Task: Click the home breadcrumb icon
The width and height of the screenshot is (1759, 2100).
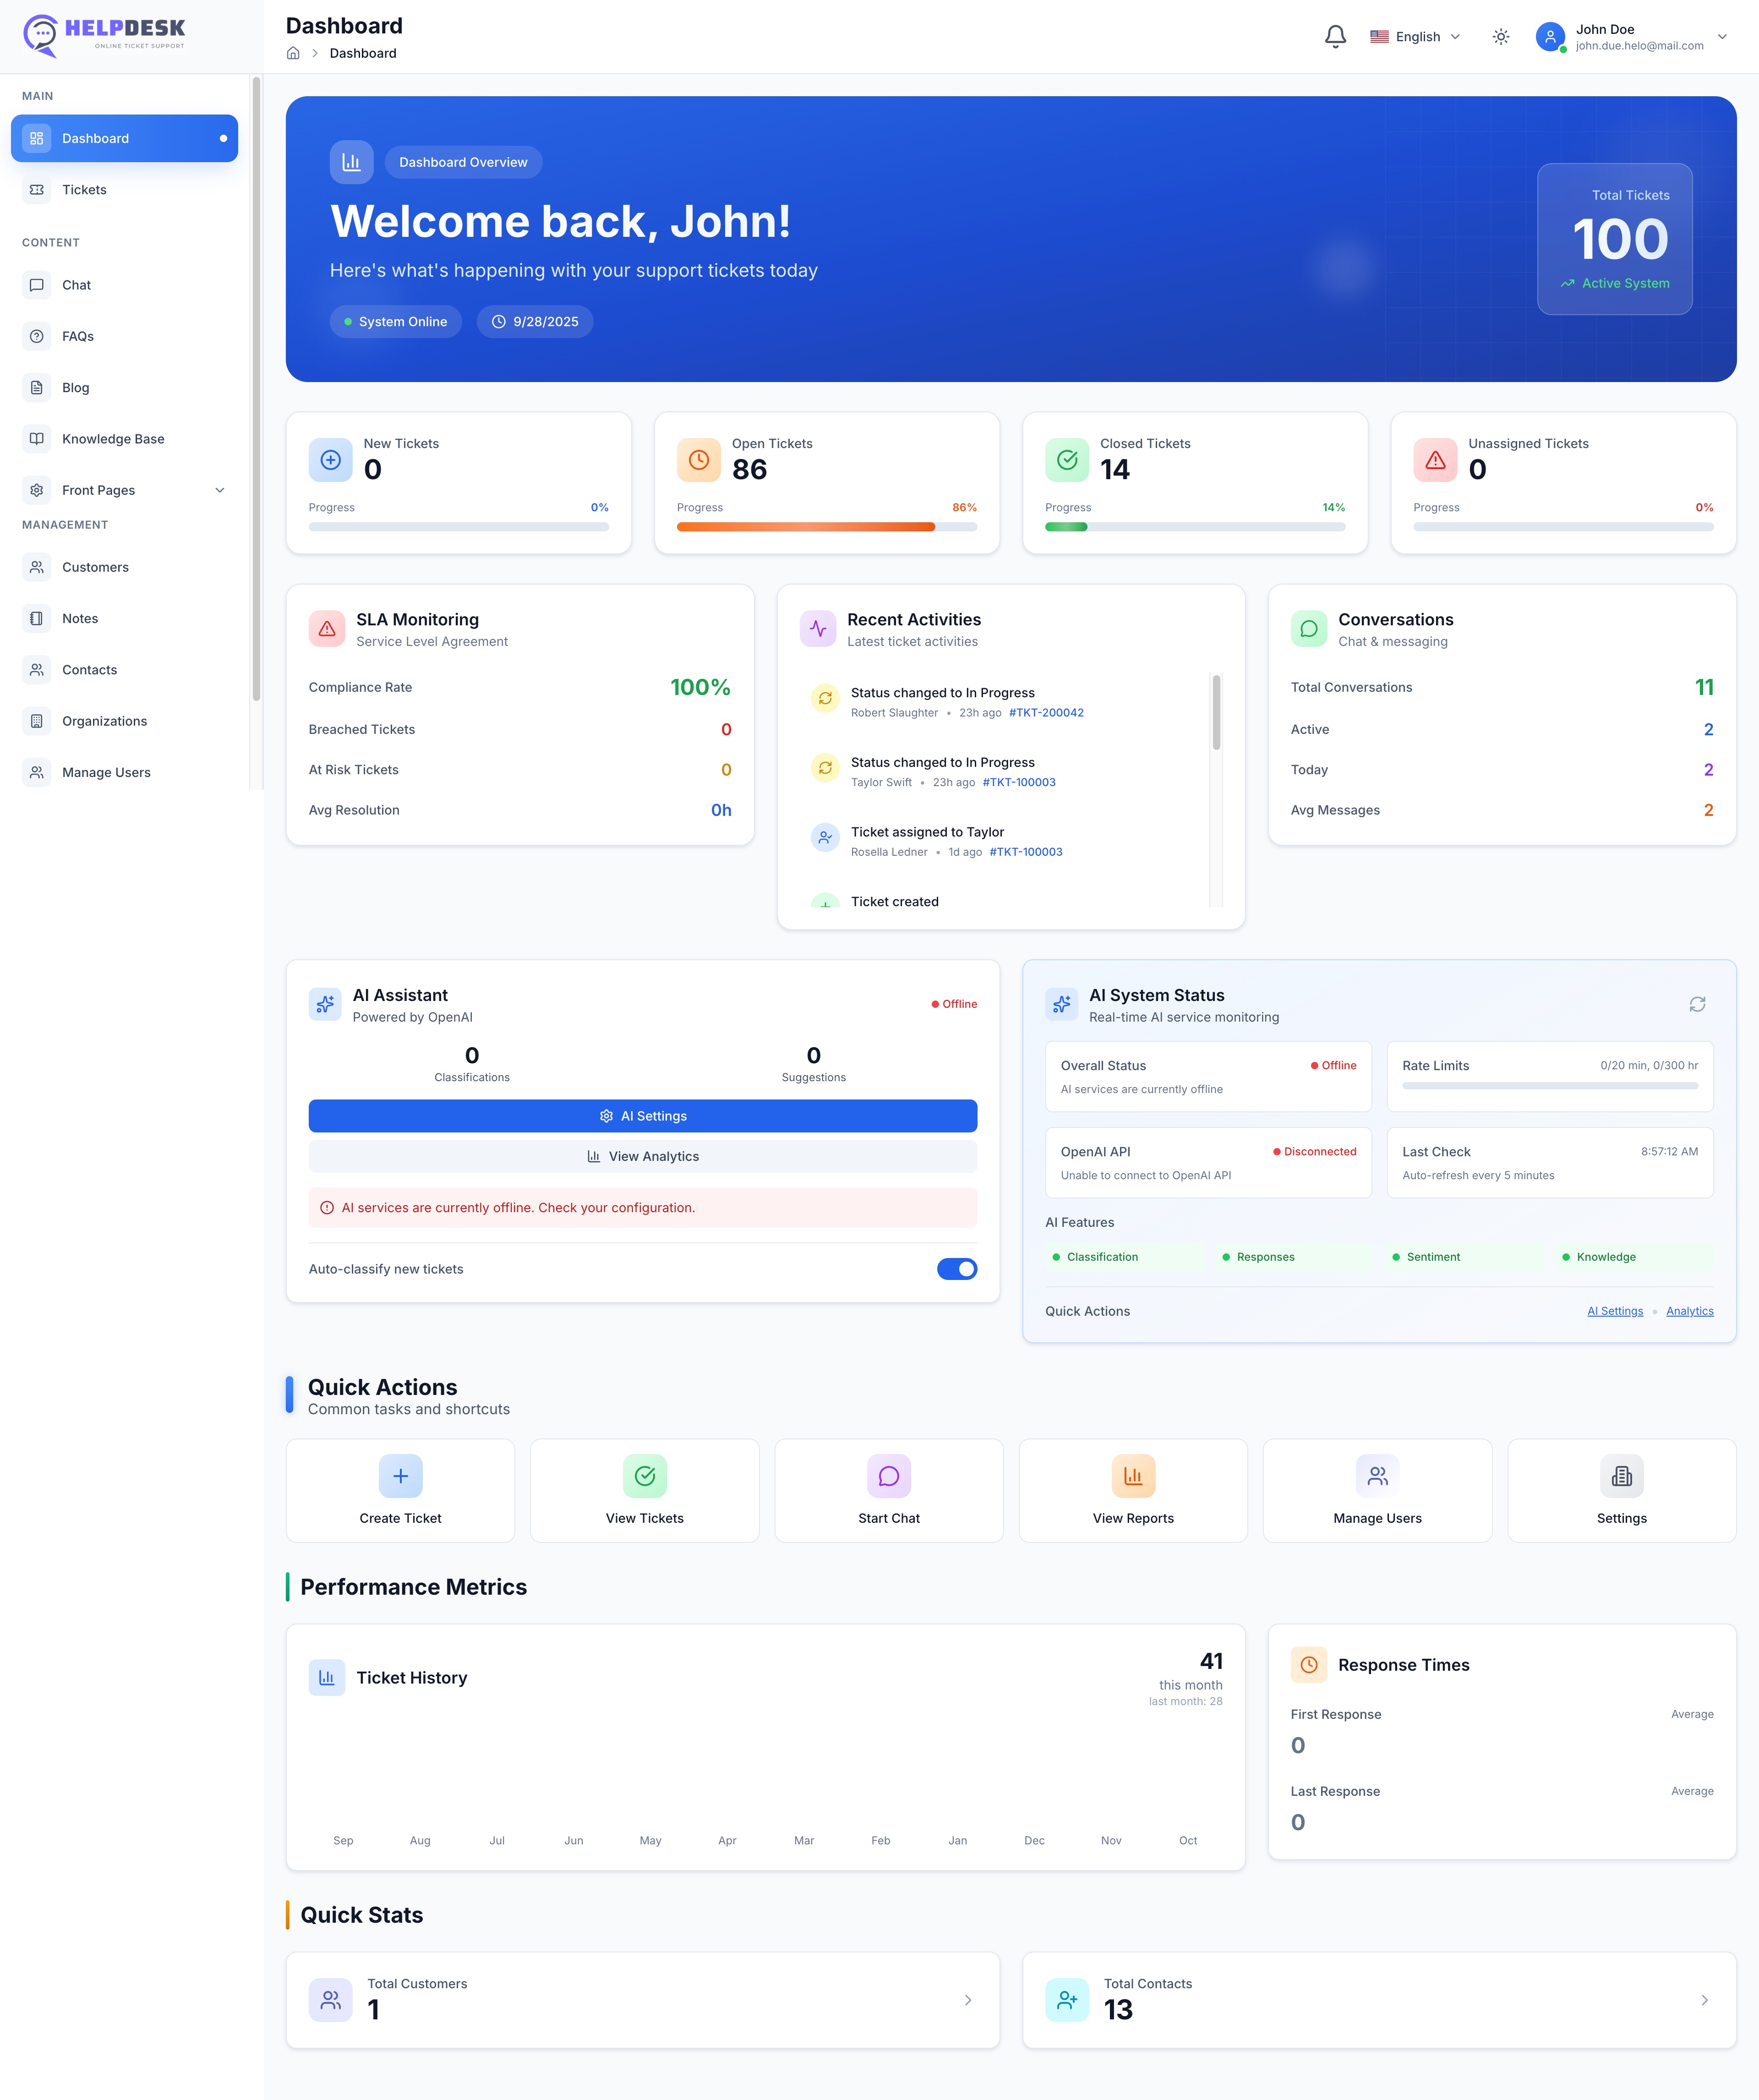Action: point(293,53)
